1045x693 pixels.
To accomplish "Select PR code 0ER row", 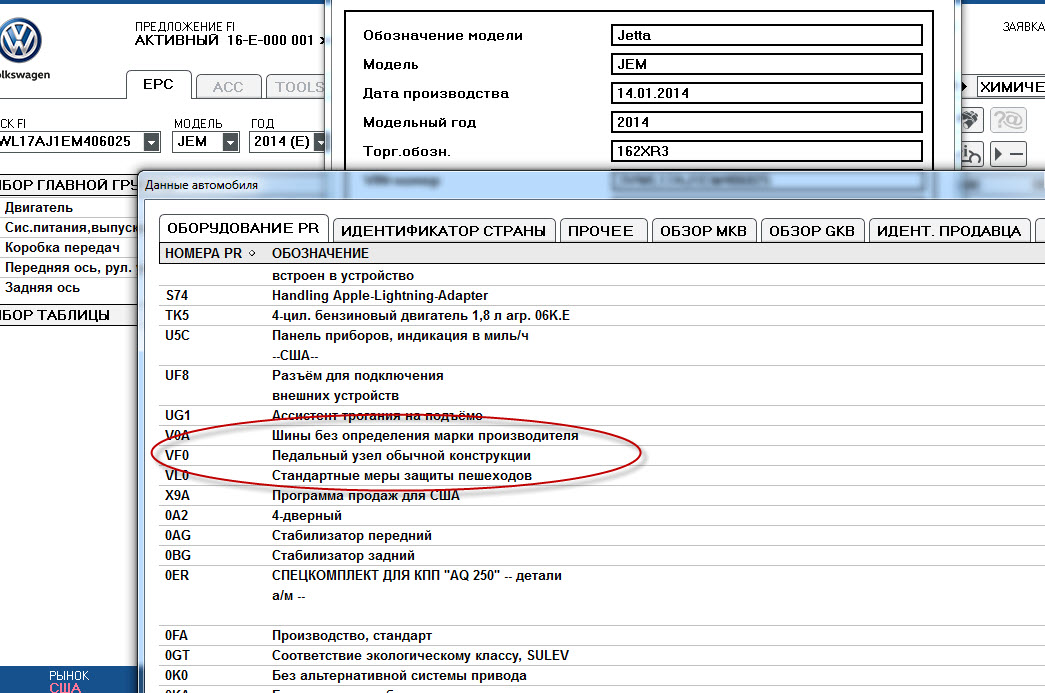I will click(x=602, y=595).
